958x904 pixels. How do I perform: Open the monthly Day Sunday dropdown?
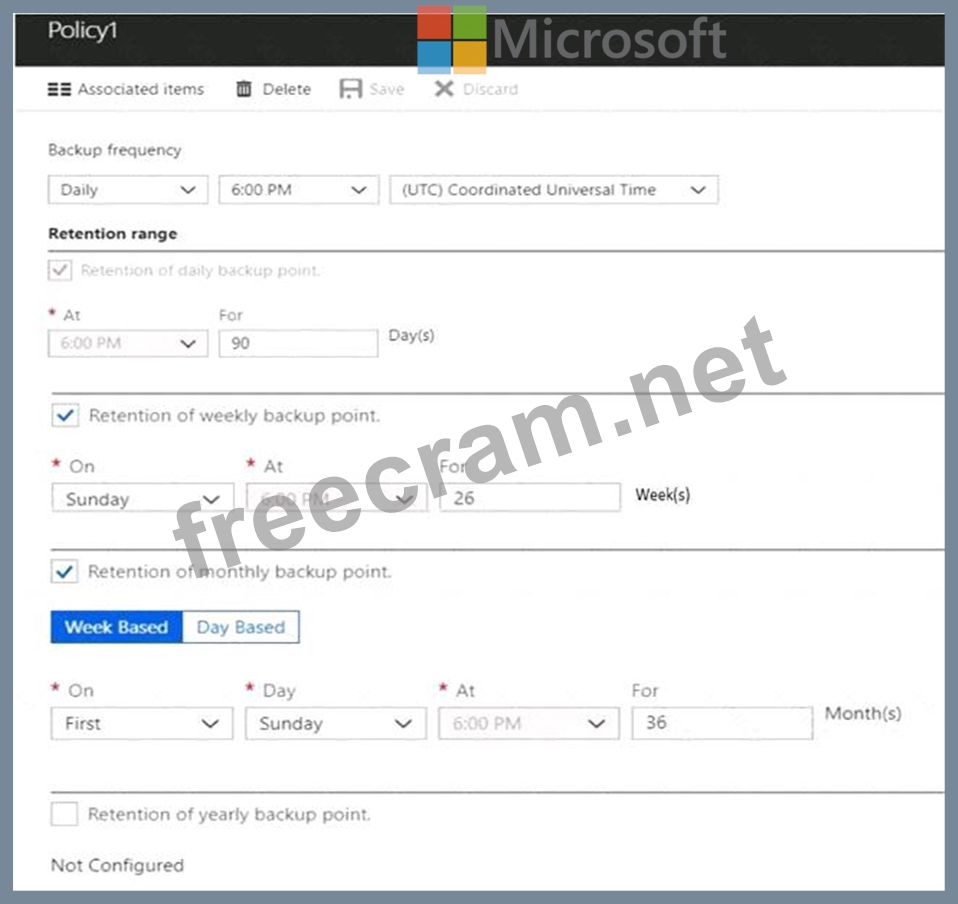335,723
